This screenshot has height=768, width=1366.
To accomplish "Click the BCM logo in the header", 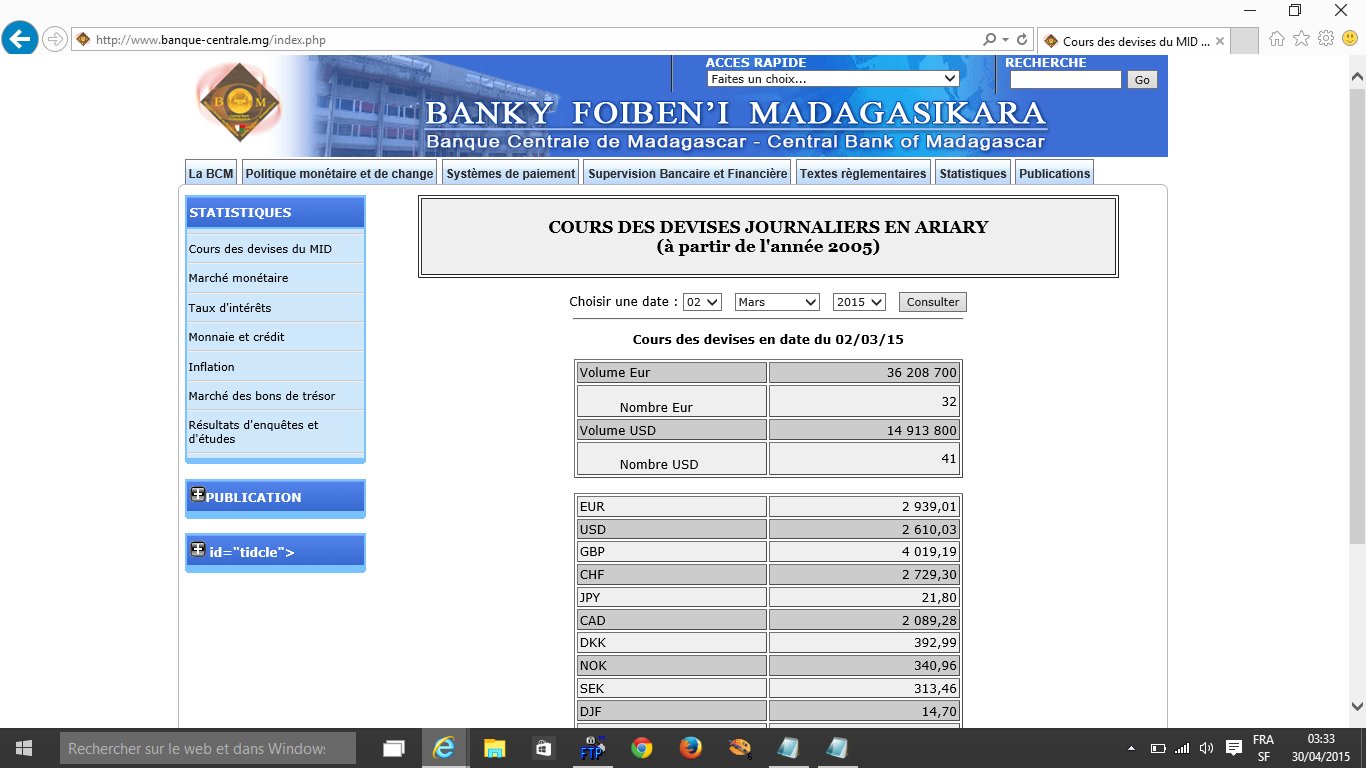I will [x=240, y=103].
